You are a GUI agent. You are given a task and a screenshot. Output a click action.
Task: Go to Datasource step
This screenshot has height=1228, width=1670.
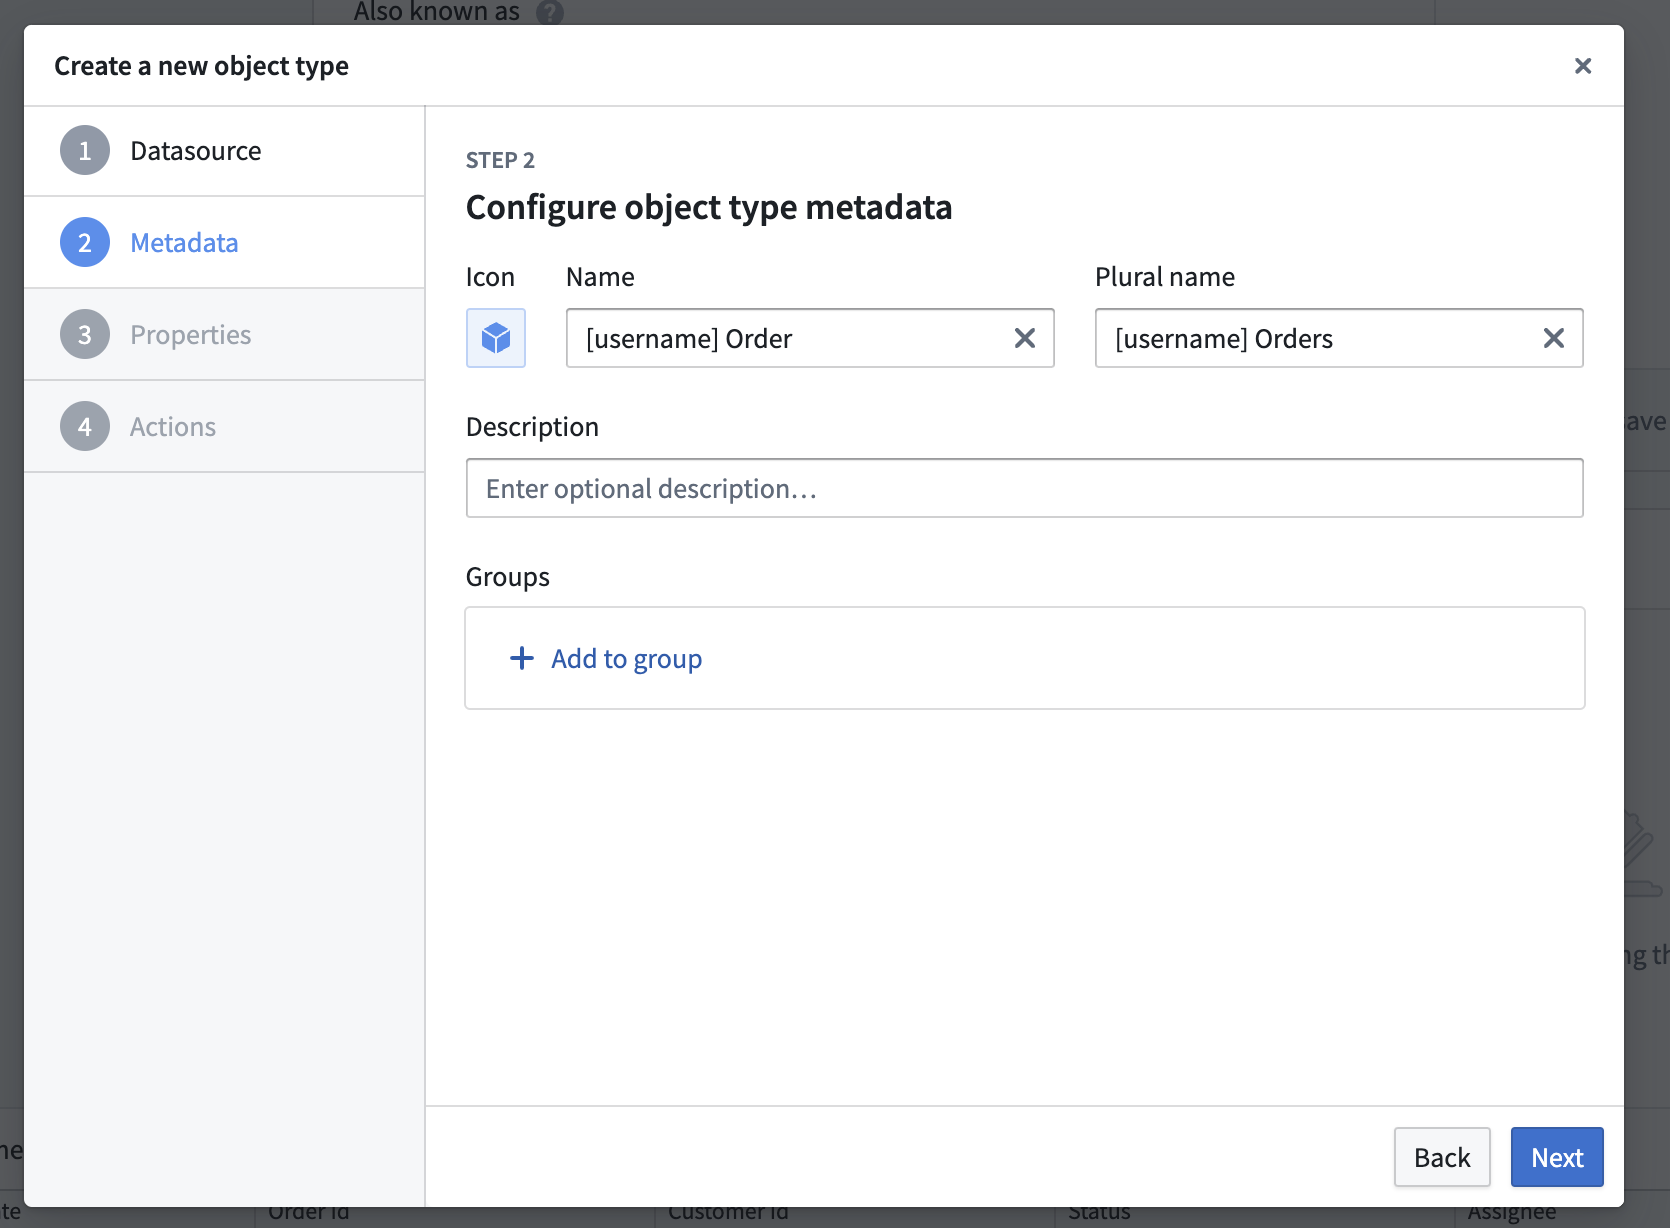pyautogui.click(x=196, y=151)
